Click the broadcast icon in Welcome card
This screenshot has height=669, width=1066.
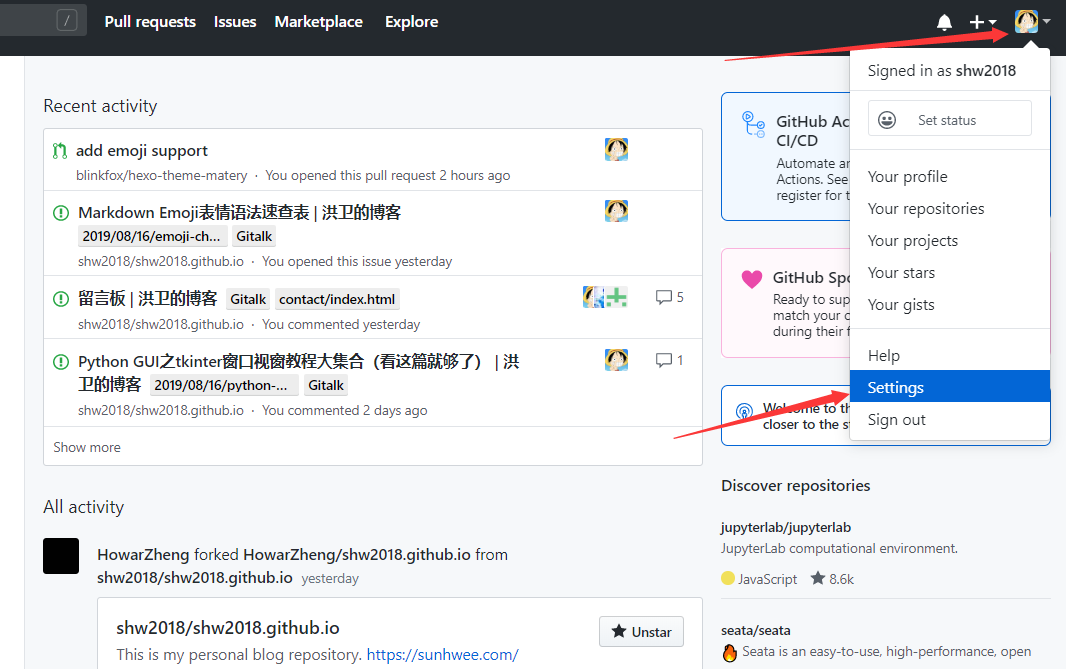(744, 411)
